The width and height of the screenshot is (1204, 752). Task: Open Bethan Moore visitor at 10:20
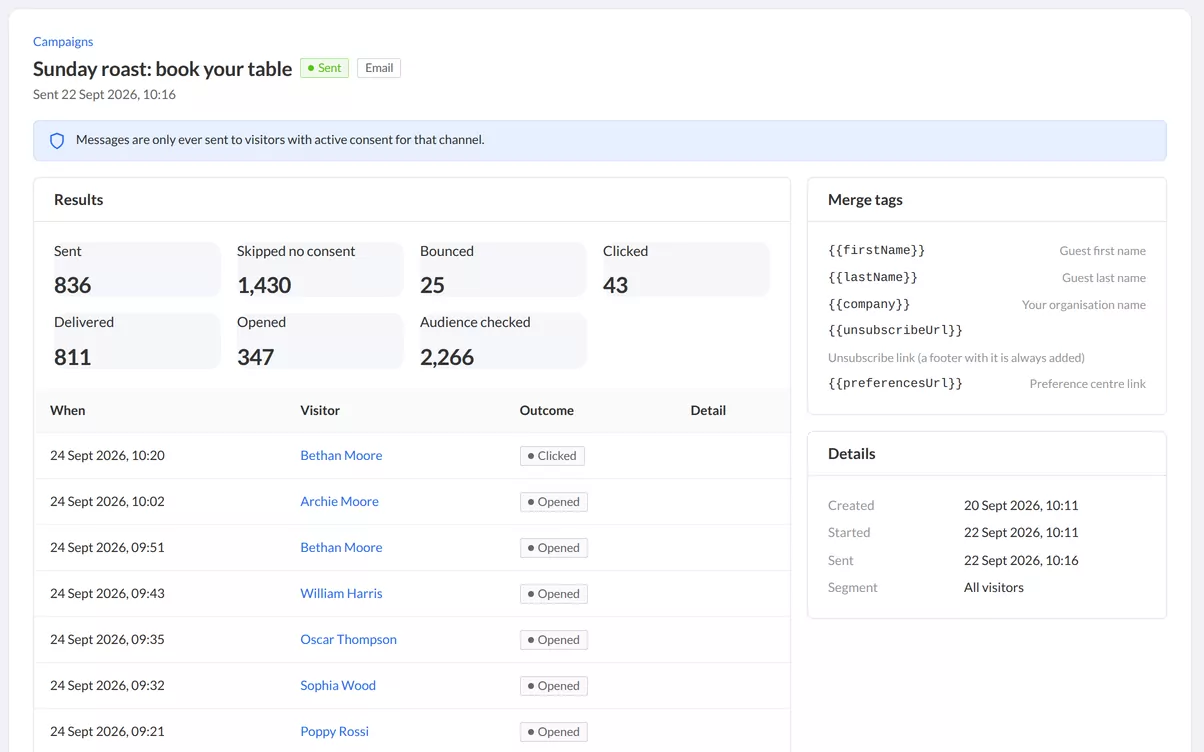tap(341, 455)
